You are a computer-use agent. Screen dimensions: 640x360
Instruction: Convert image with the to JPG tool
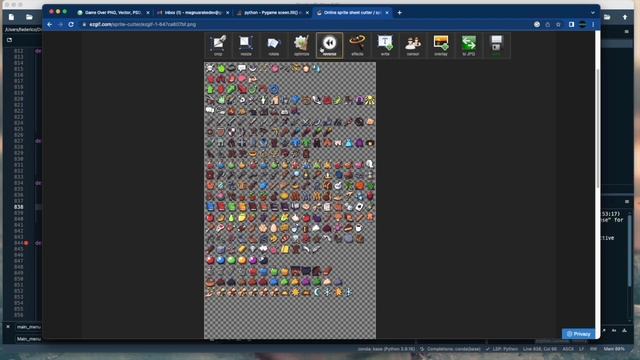point(469,45)
